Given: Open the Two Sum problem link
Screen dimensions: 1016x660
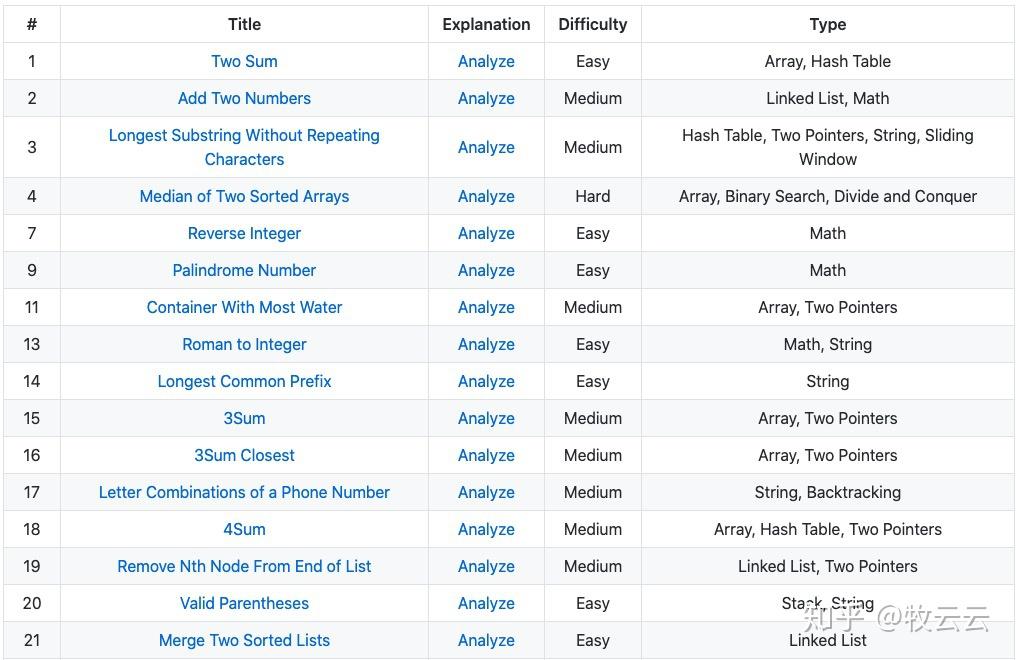Looking at the screenshot, I should pos(244,61).
